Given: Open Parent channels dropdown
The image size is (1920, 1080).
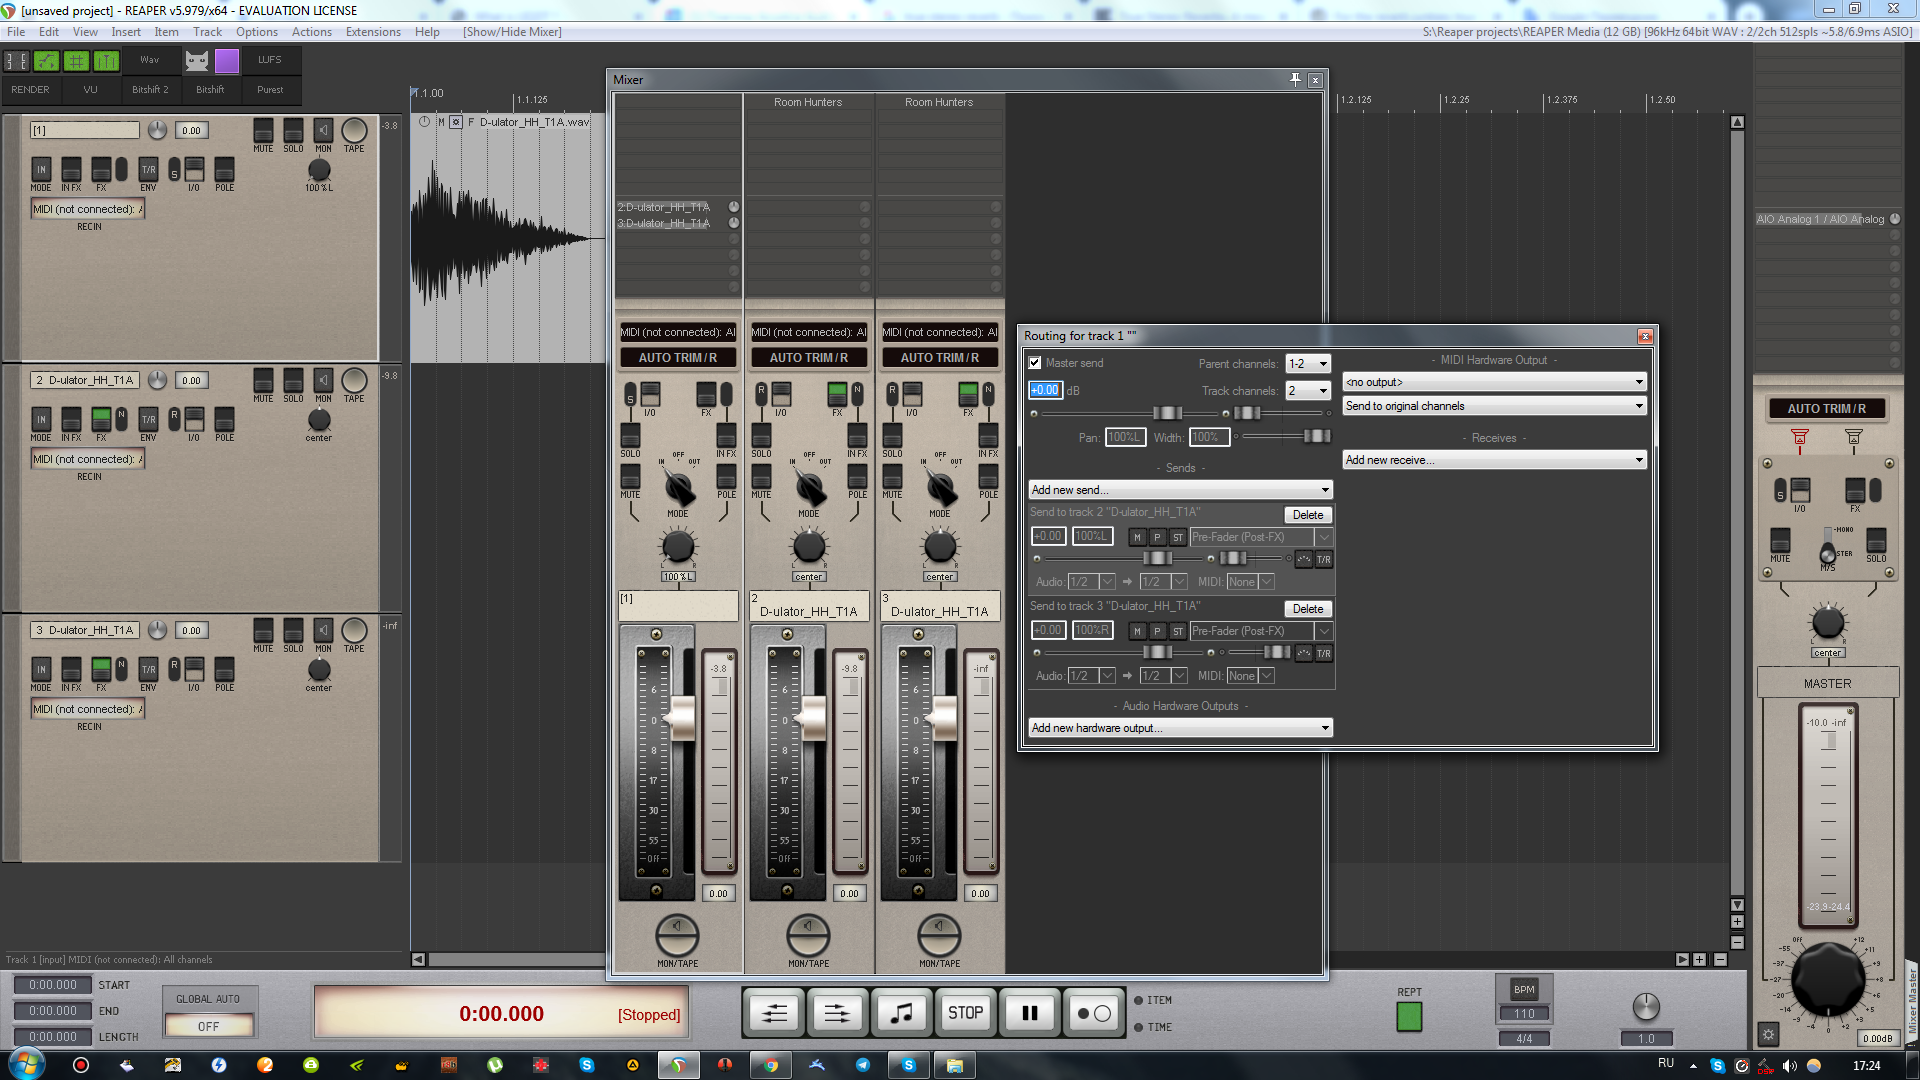Looking at the screenshot, I should coord(1308,364).
